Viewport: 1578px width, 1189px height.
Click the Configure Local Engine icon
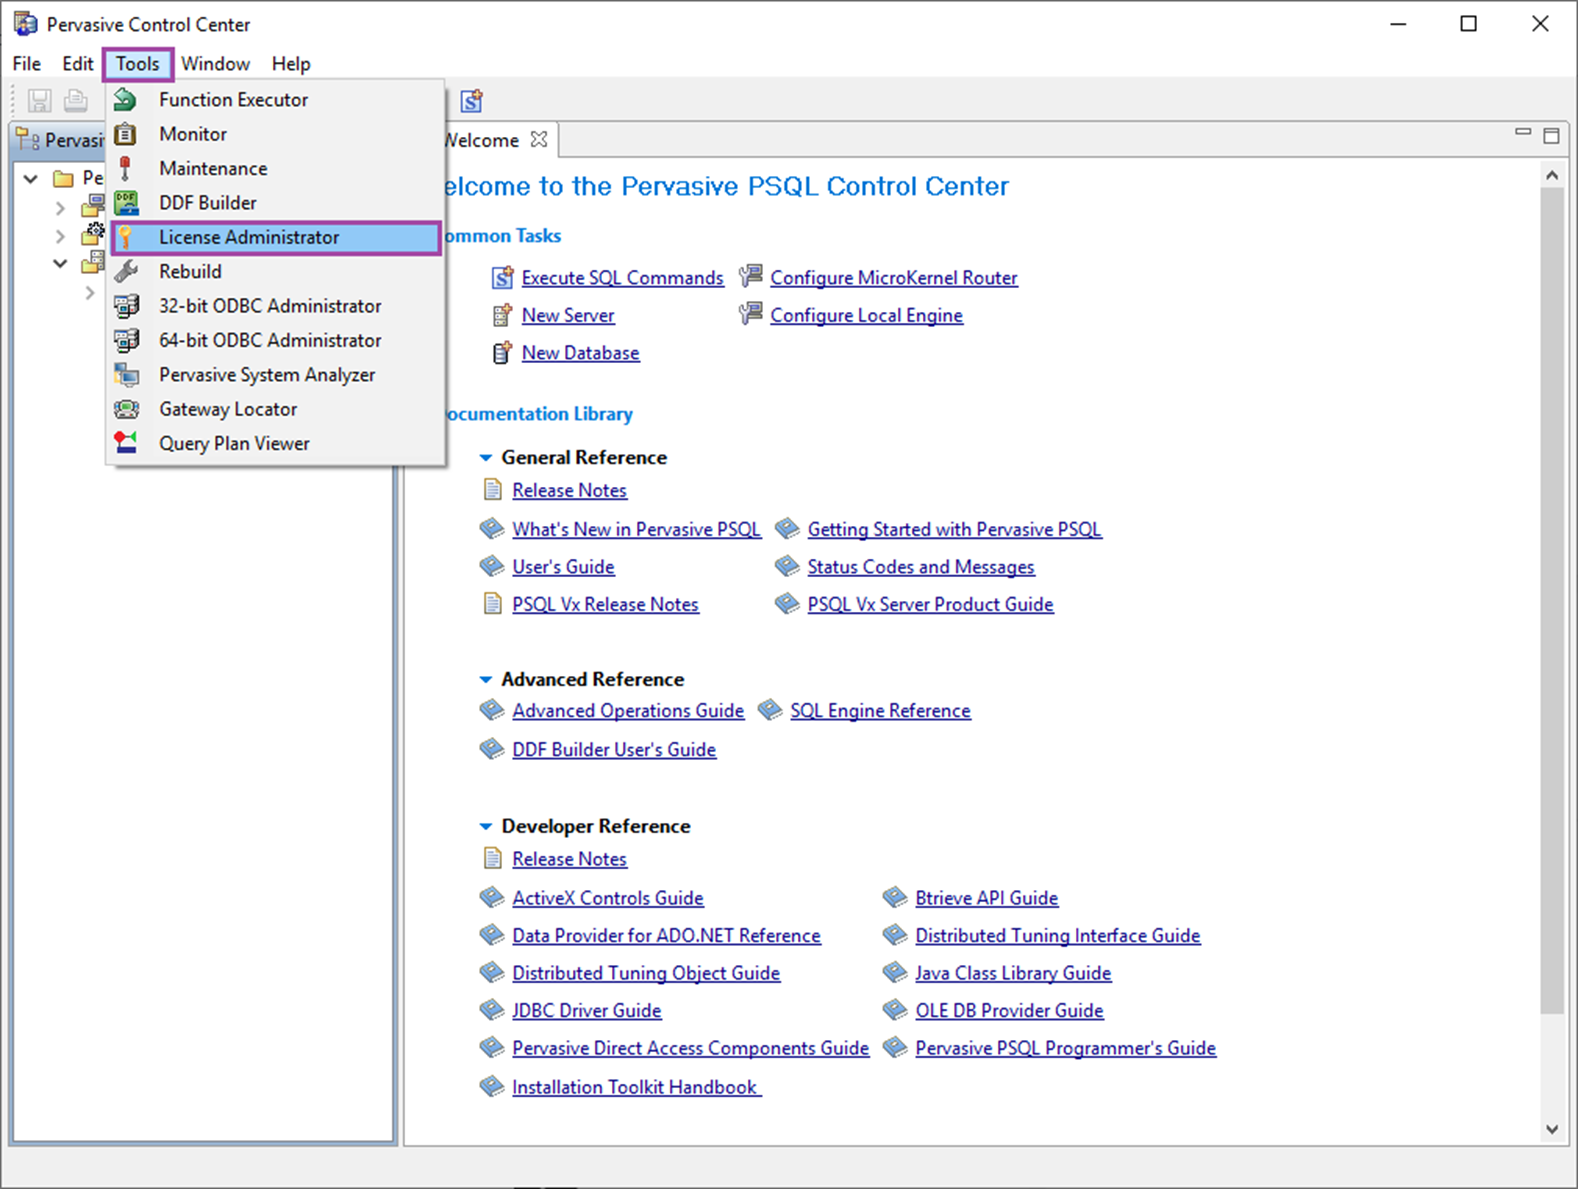point(751,315)
